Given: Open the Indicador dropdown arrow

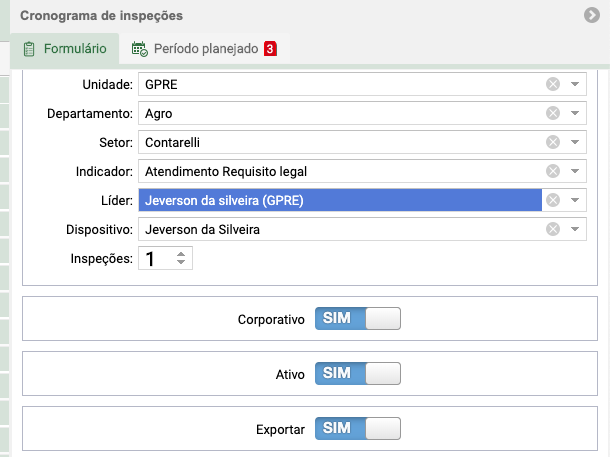Looking at the screenshot, I should [575, 171].
